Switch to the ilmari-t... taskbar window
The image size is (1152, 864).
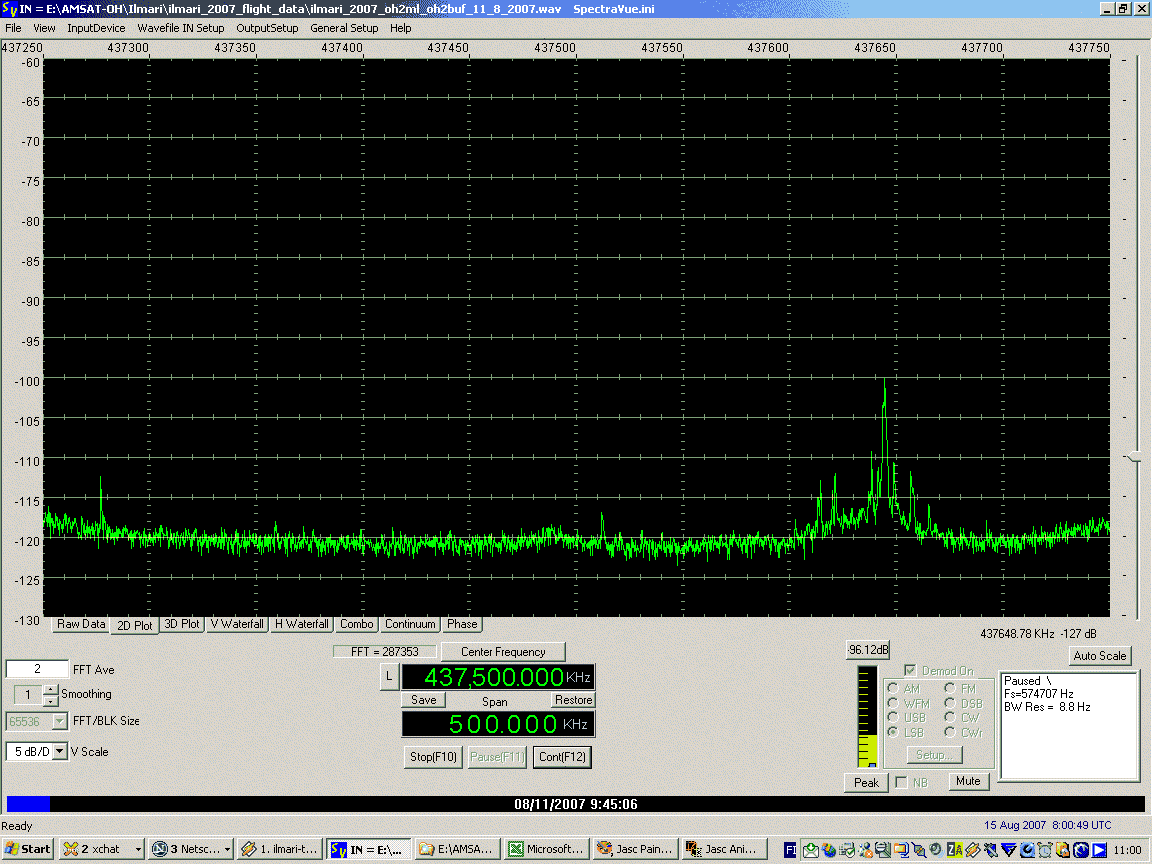280,849
